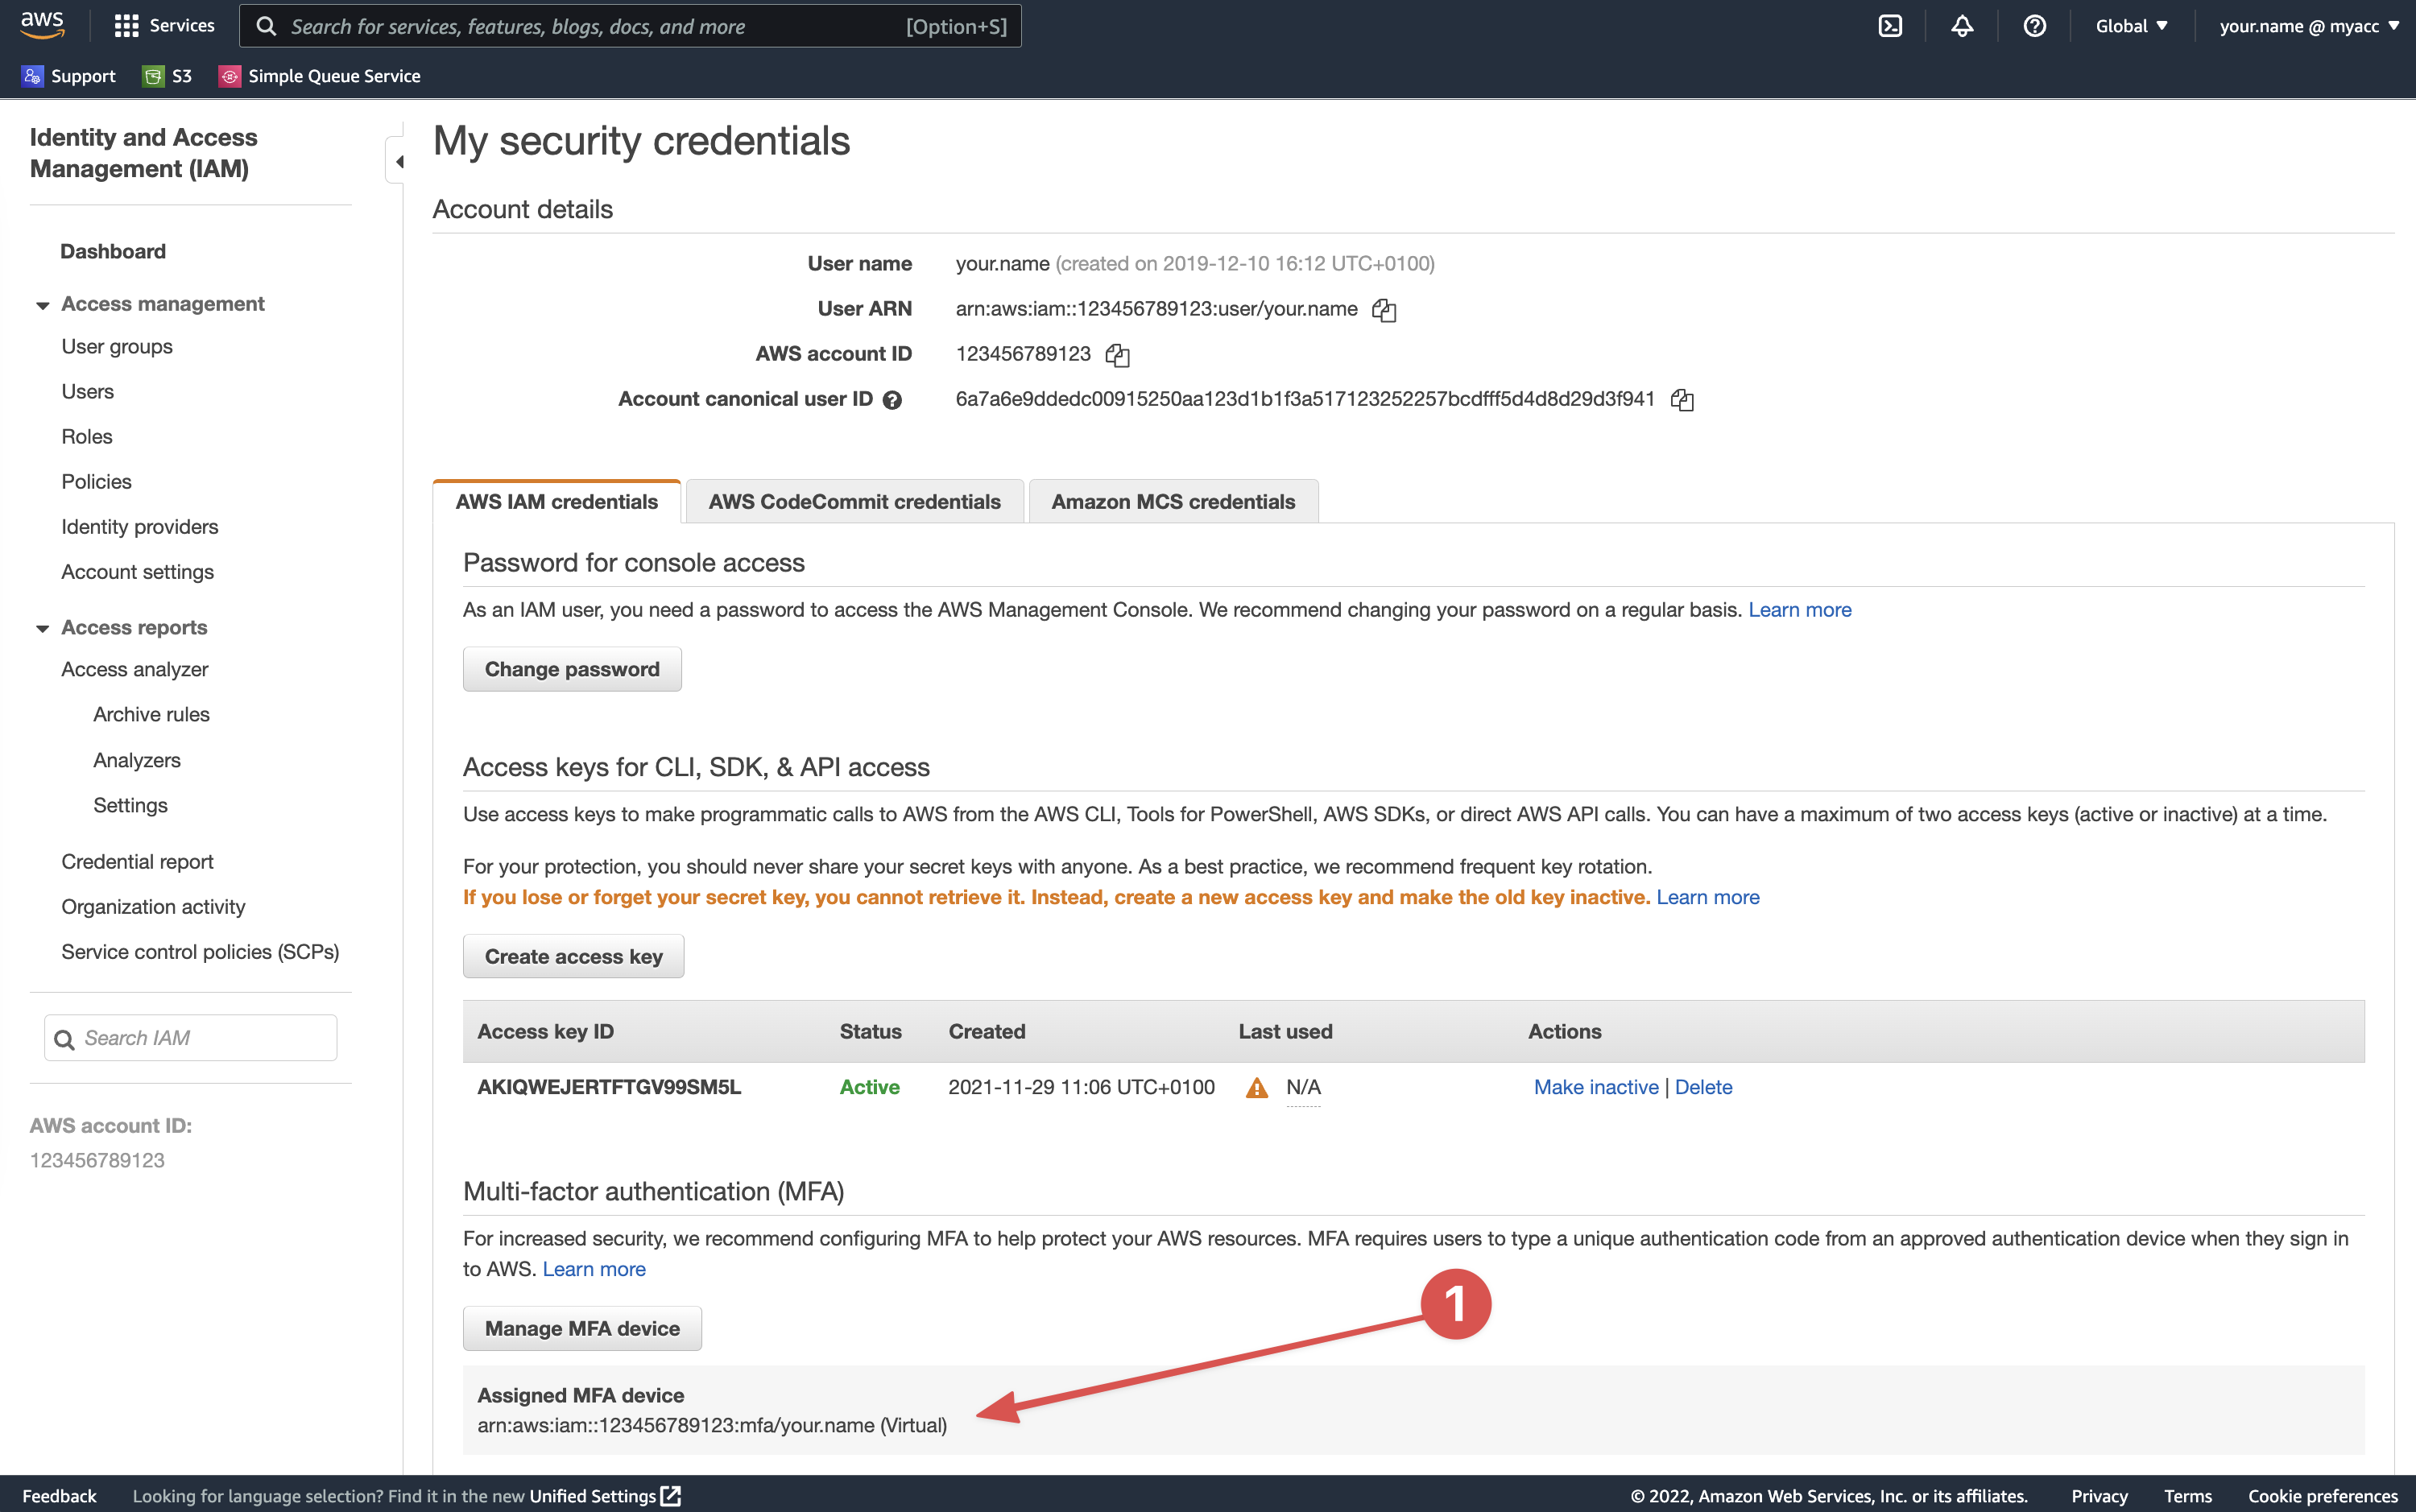Click the Create access key button

point(573,955)
